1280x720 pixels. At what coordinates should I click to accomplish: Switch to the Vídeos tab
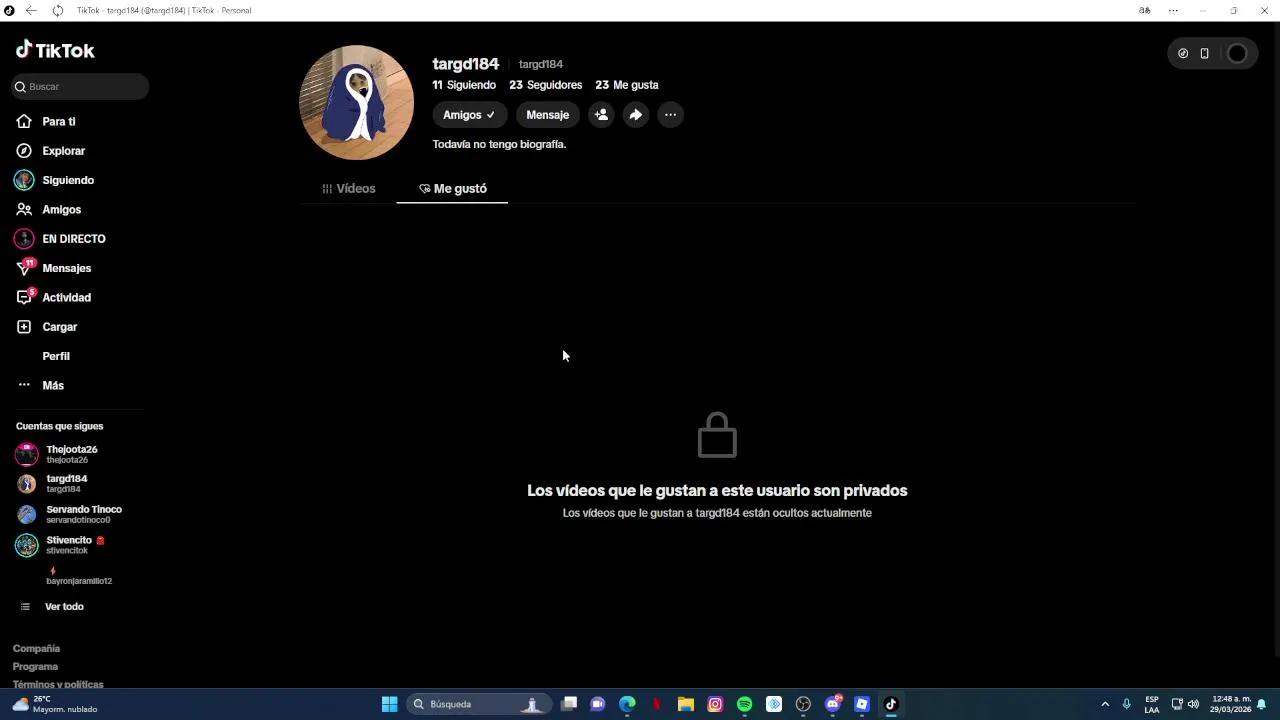pyautogui.click(x=349, y=188)
